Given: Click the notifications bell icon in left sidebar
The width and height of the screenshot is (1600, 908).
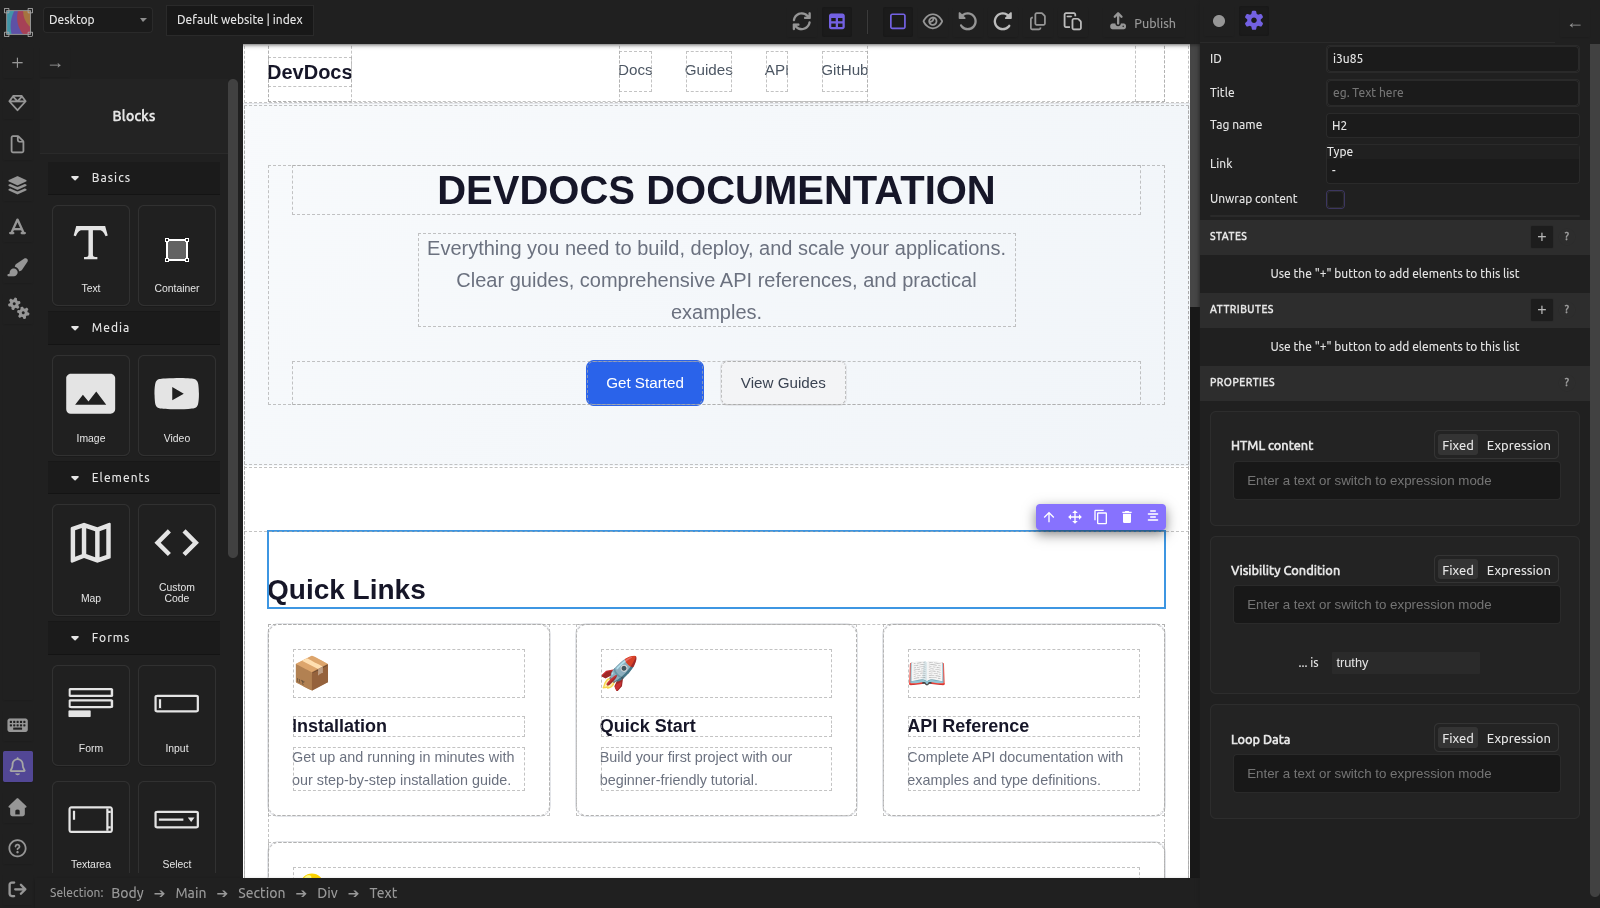Looking at the screenshot, I should [18, 767].
